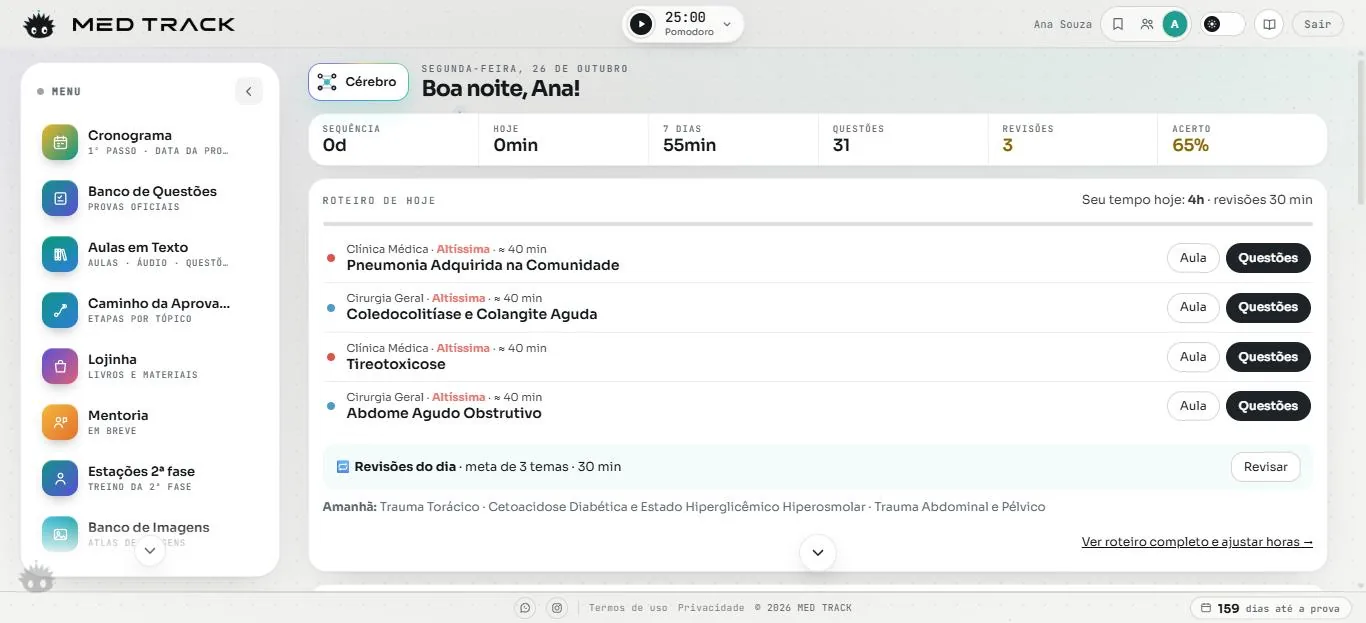Open the user avatar A
Image resolution: width=1366 pixels, height=623 pixels.
click(x=1175, y=24)
